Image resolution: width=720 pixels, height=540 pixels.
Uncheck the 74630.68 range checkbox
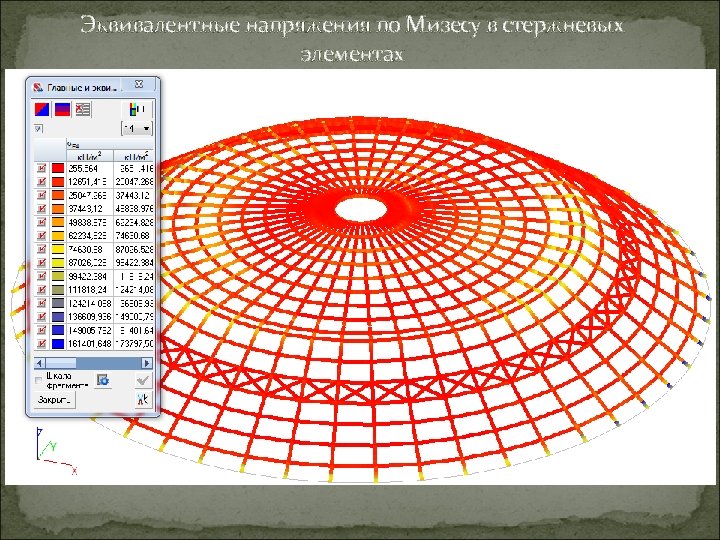tap(41, 249)
